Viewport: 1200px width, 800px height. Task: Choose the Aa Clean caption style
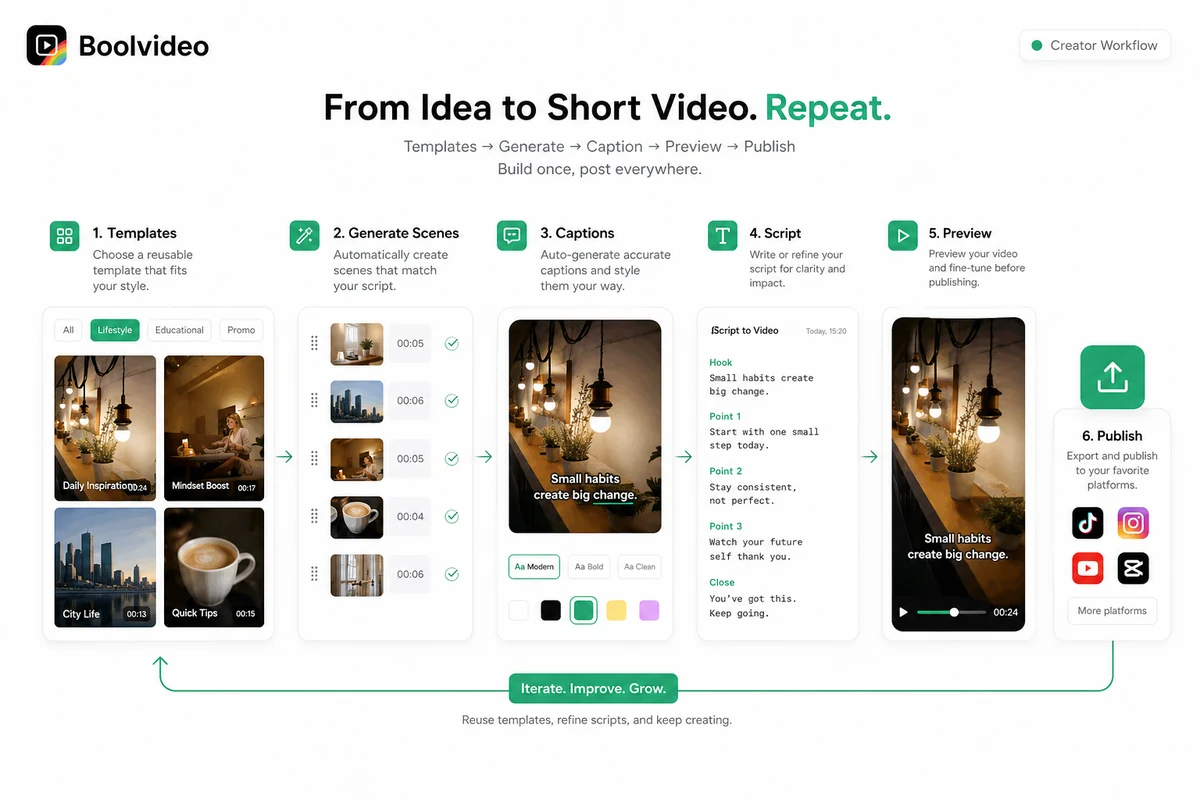[x=640, y=566]
